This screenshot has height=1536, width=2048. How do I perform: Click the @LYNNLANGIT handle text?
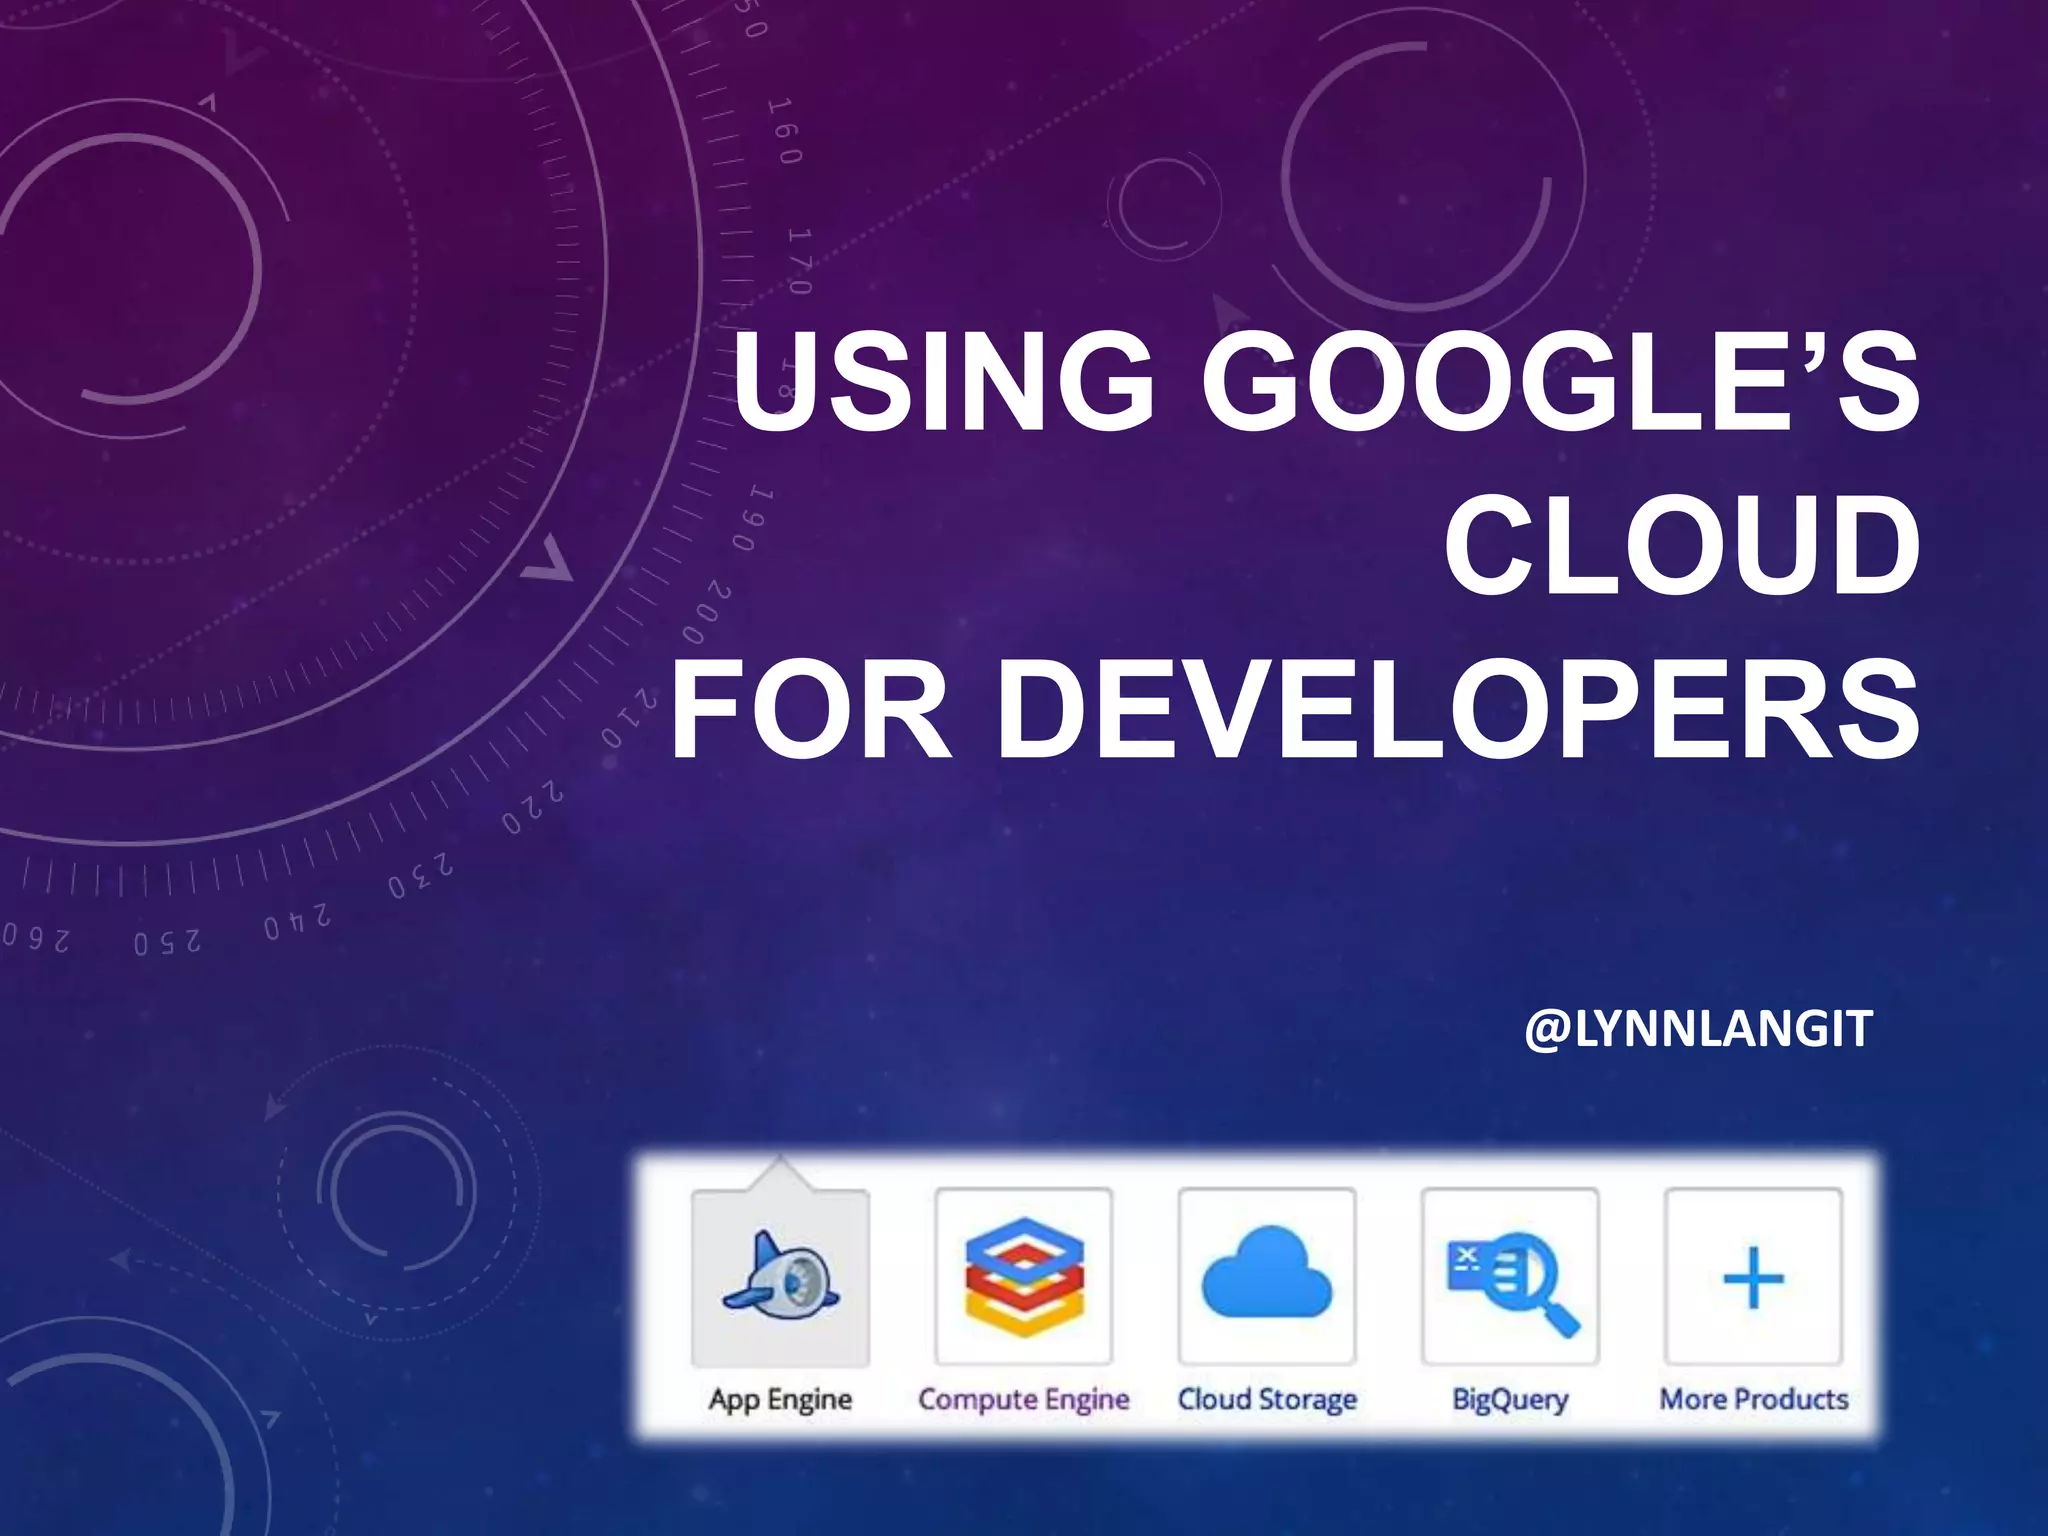point(1698,1029)
